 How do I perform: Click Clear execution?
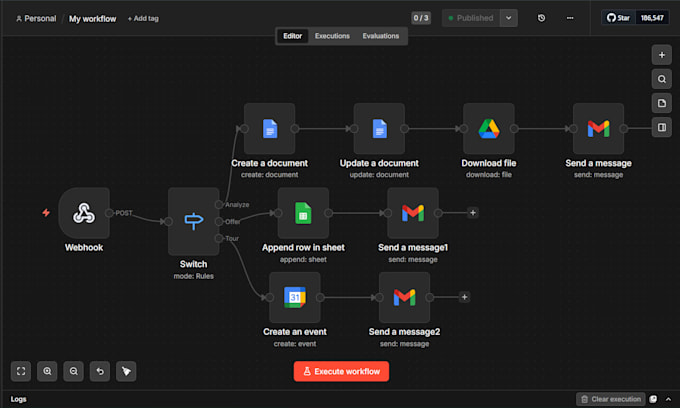[x=611, y=399]
